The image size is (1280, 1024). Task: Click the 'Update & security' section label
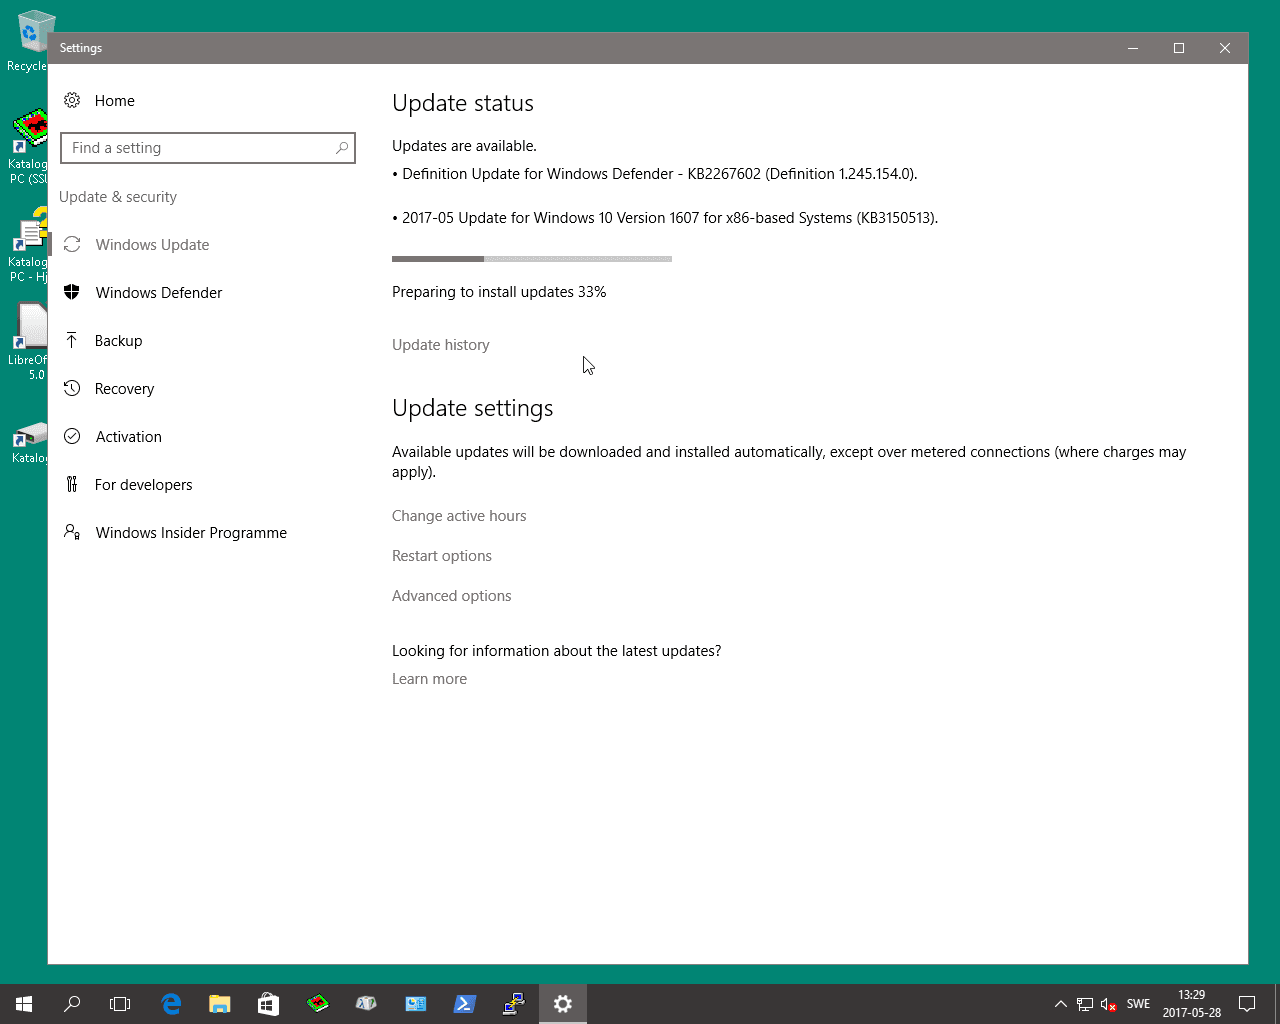pyautogui.click(x=118, y=197)
